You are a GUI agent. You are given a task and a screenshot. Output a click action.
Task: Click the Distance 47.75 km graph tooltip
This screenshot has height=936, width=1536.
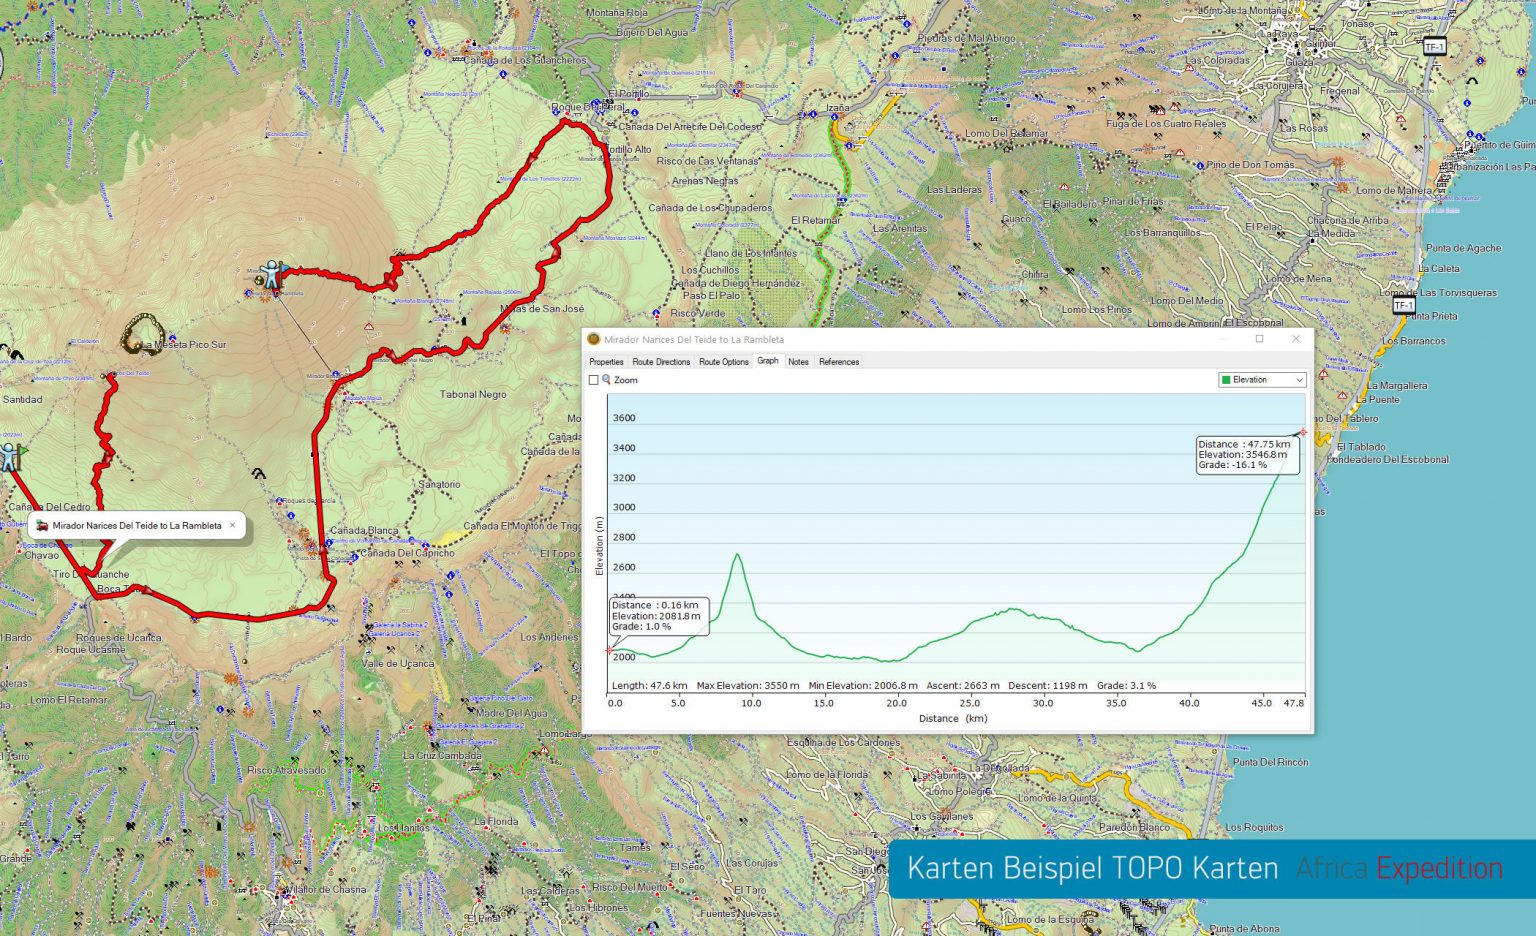coord(1246,455)
